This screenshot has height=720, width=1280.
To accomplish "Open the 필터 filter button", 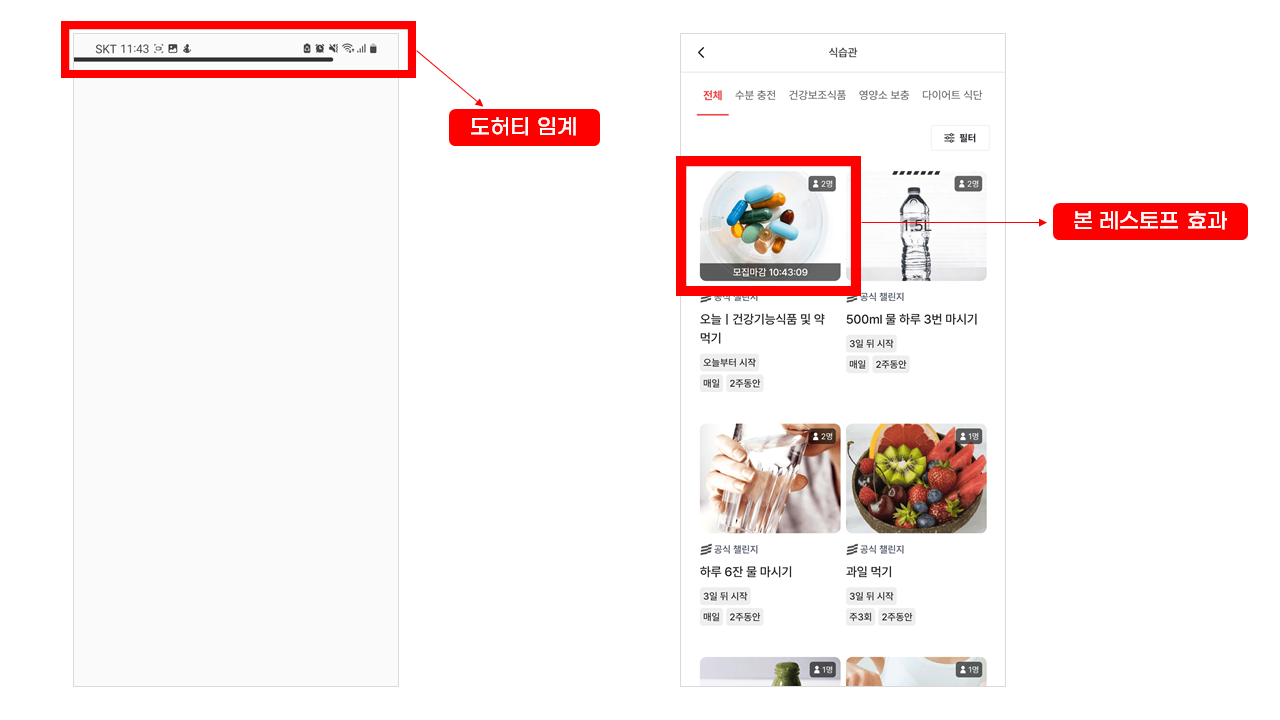I will tap(960, 138).
